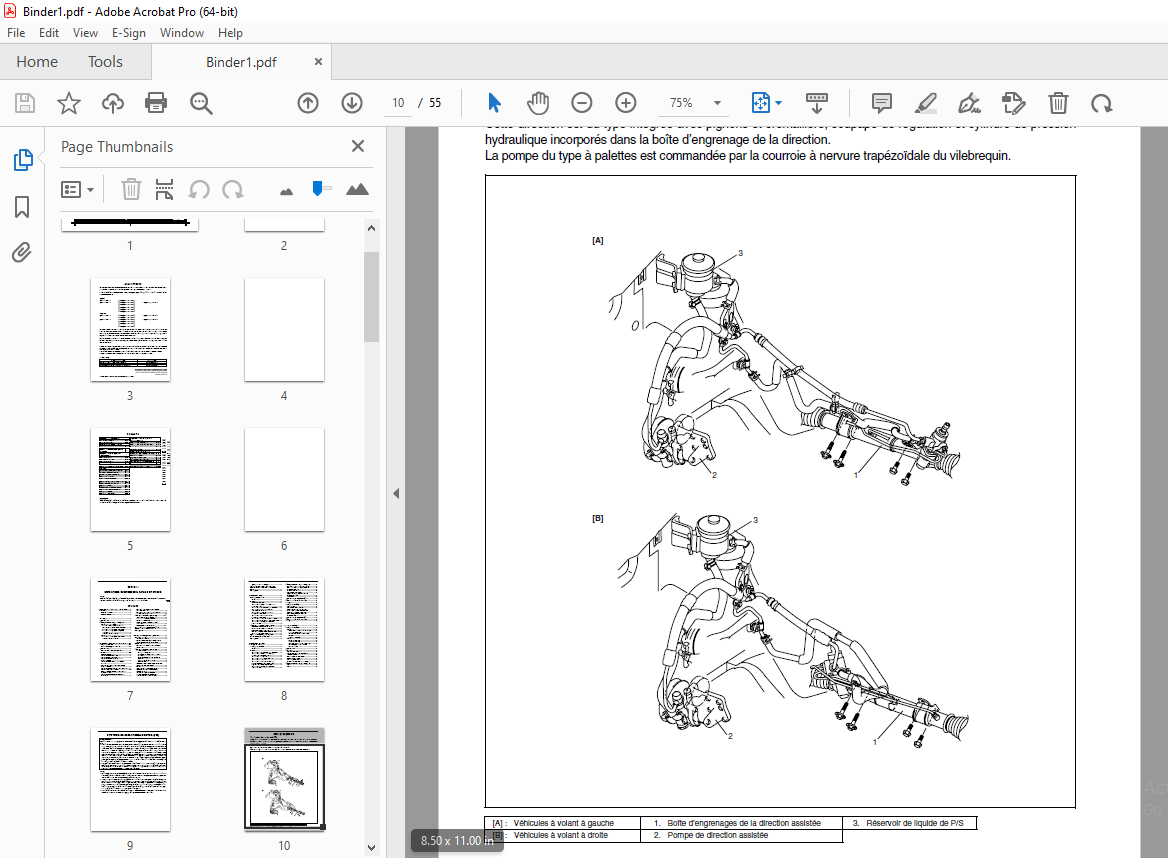Select page 8 thumbnail
The width and height of the screenshot is (1168, 858).
(x=285, y=629)
